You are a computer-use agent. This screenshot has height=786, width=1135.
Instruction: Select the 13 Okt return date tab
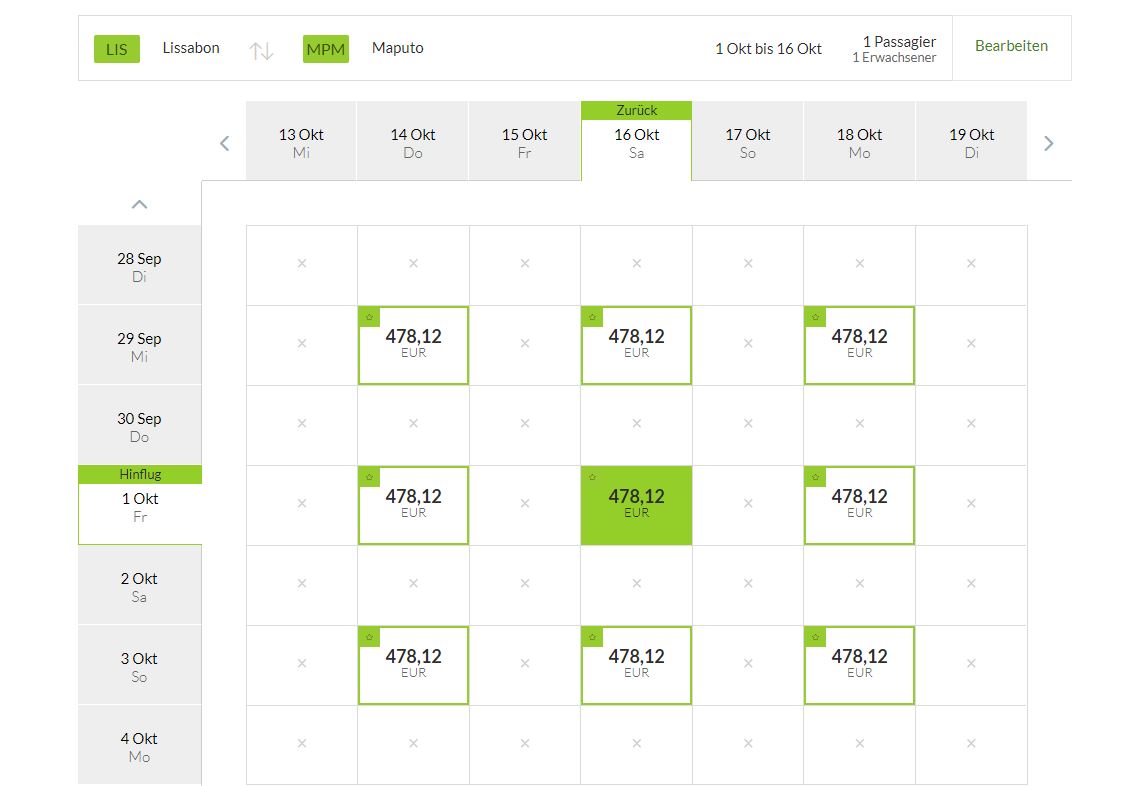pyautogui.click(x=301, y=141)
